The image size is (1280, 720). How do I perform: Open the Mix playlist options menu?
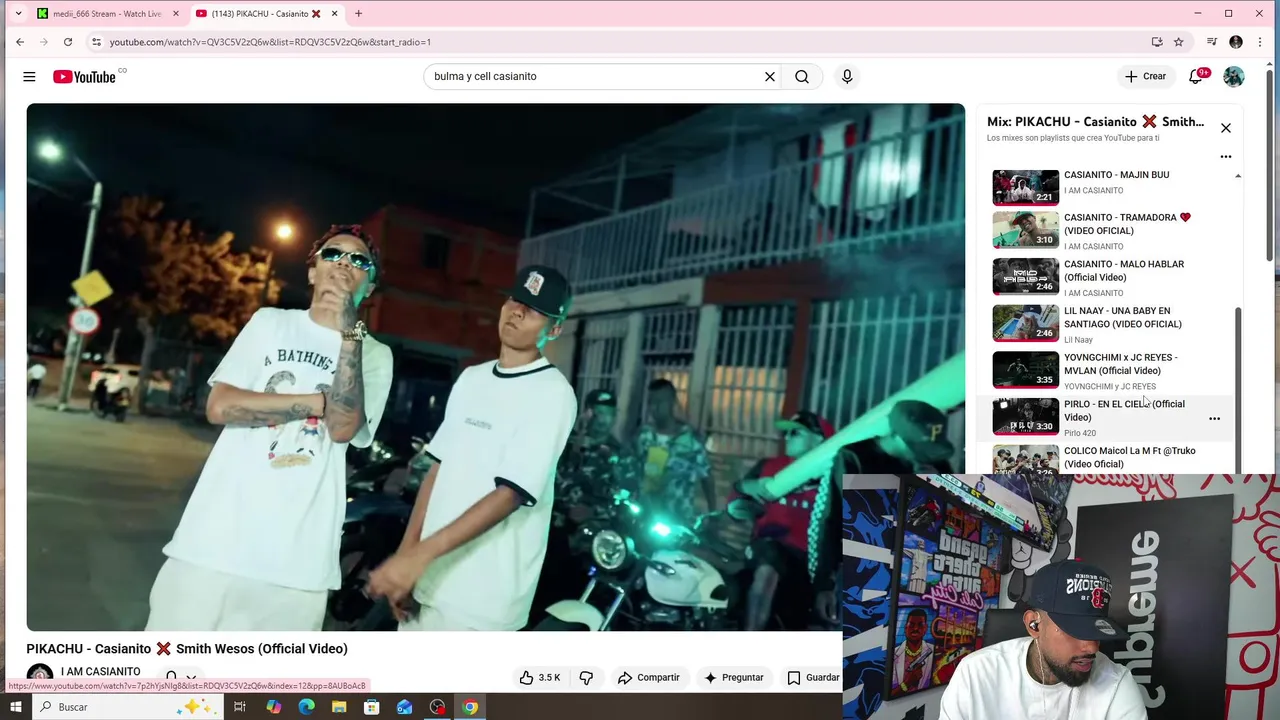tap(1226, 157)
